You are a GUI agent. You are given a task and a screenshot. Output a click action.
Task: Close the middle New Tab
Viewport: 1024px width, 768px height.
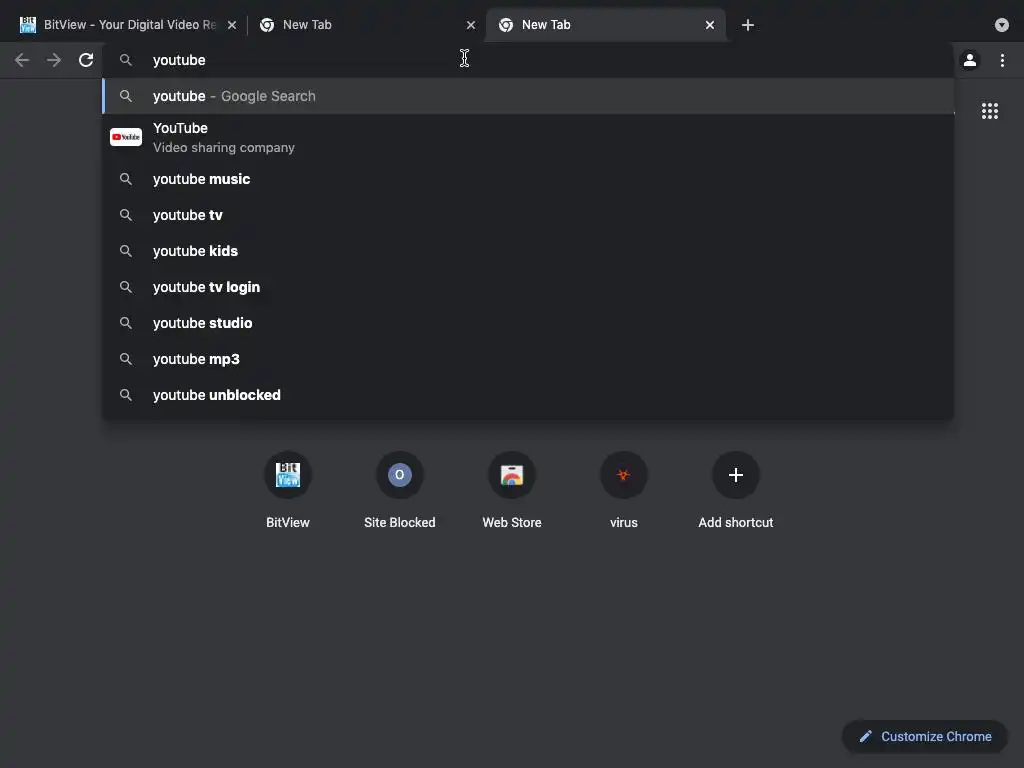pos(471,25)
